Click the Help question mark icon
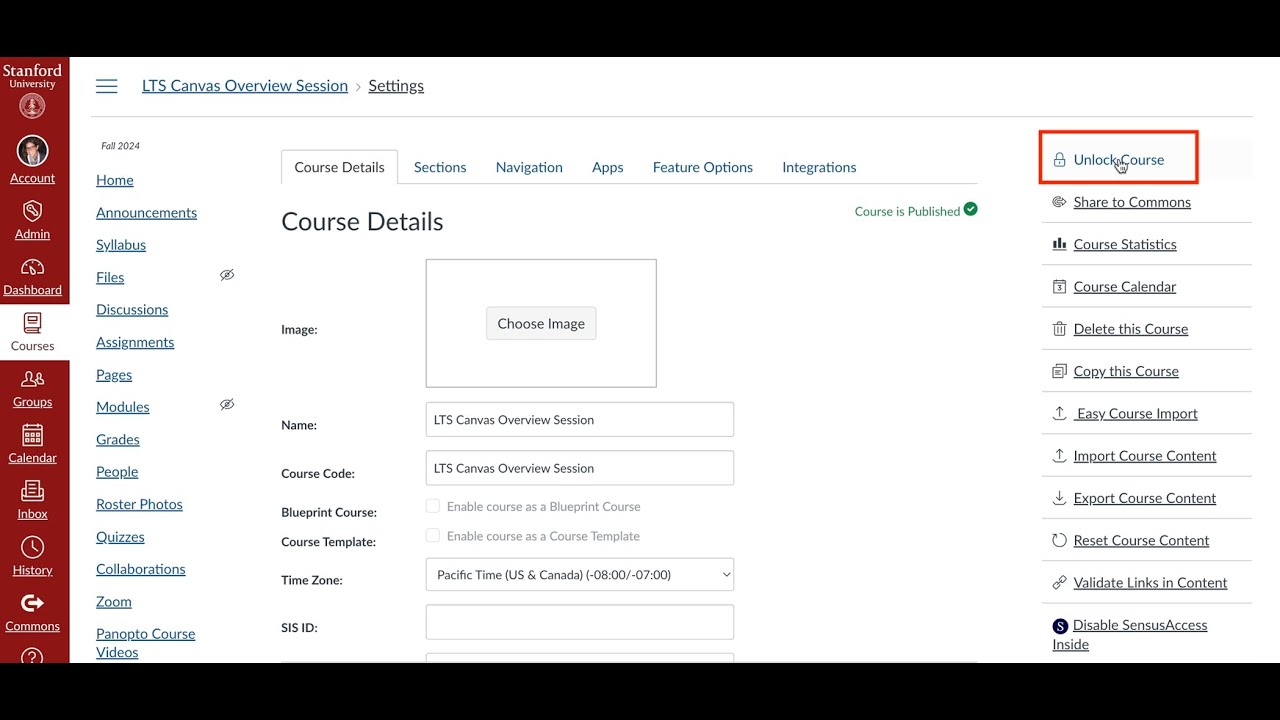Viewport: 1280px width, 720px height. coord(32,656)
